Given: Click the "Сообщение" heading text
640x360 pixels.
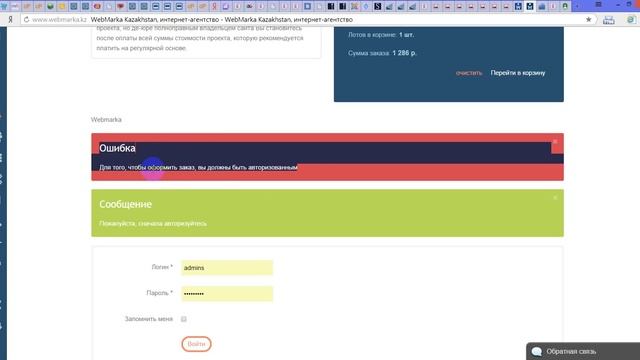Looking at the screenshot, I should (x=125, y=204).
